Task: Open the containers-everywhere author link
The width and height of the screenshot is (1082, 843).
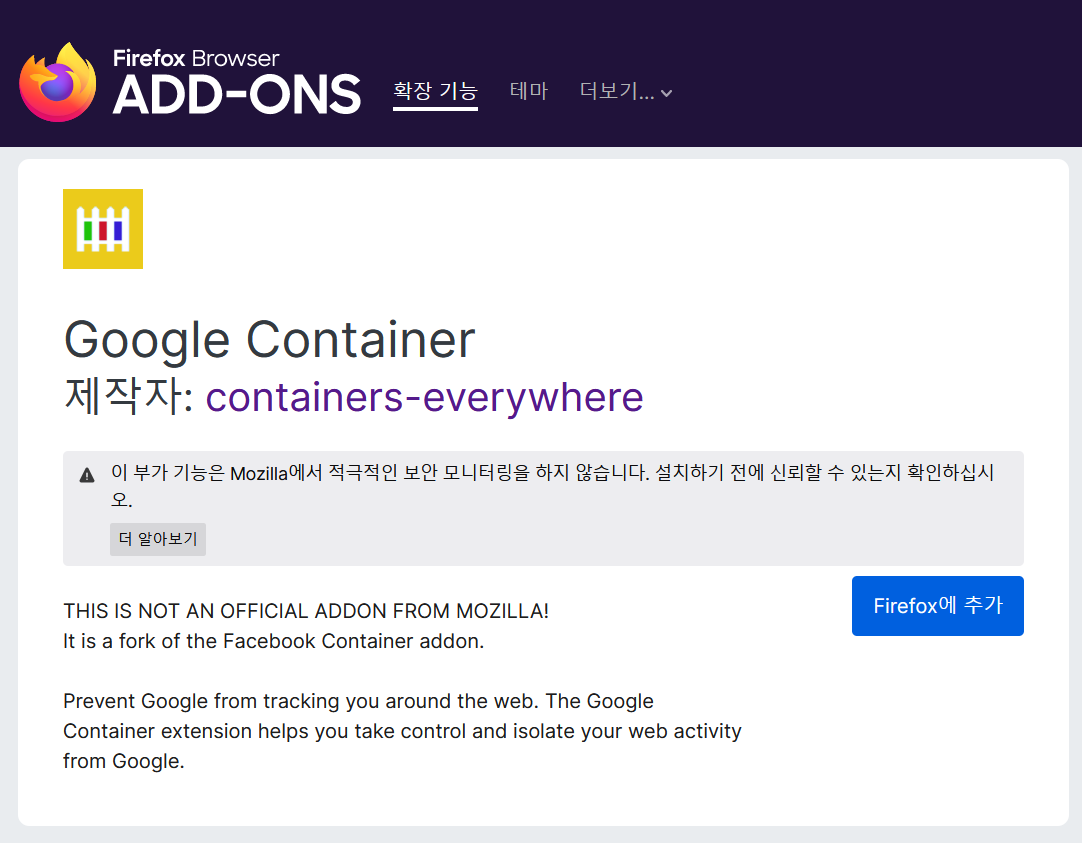Action: pyautogui.click(x=424, y=397)
